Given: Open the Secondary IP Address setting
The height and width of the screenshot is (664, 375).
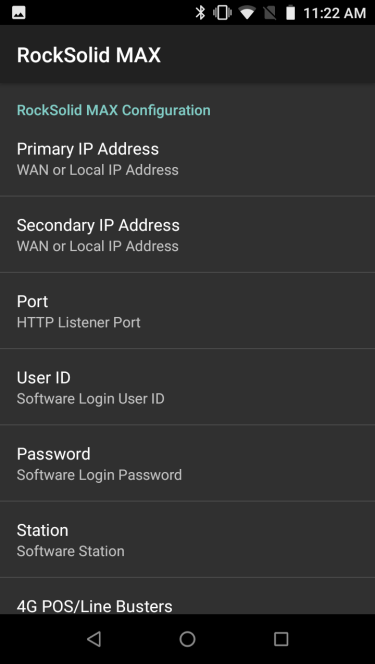Looking at the screenshot, I should 188,235.
